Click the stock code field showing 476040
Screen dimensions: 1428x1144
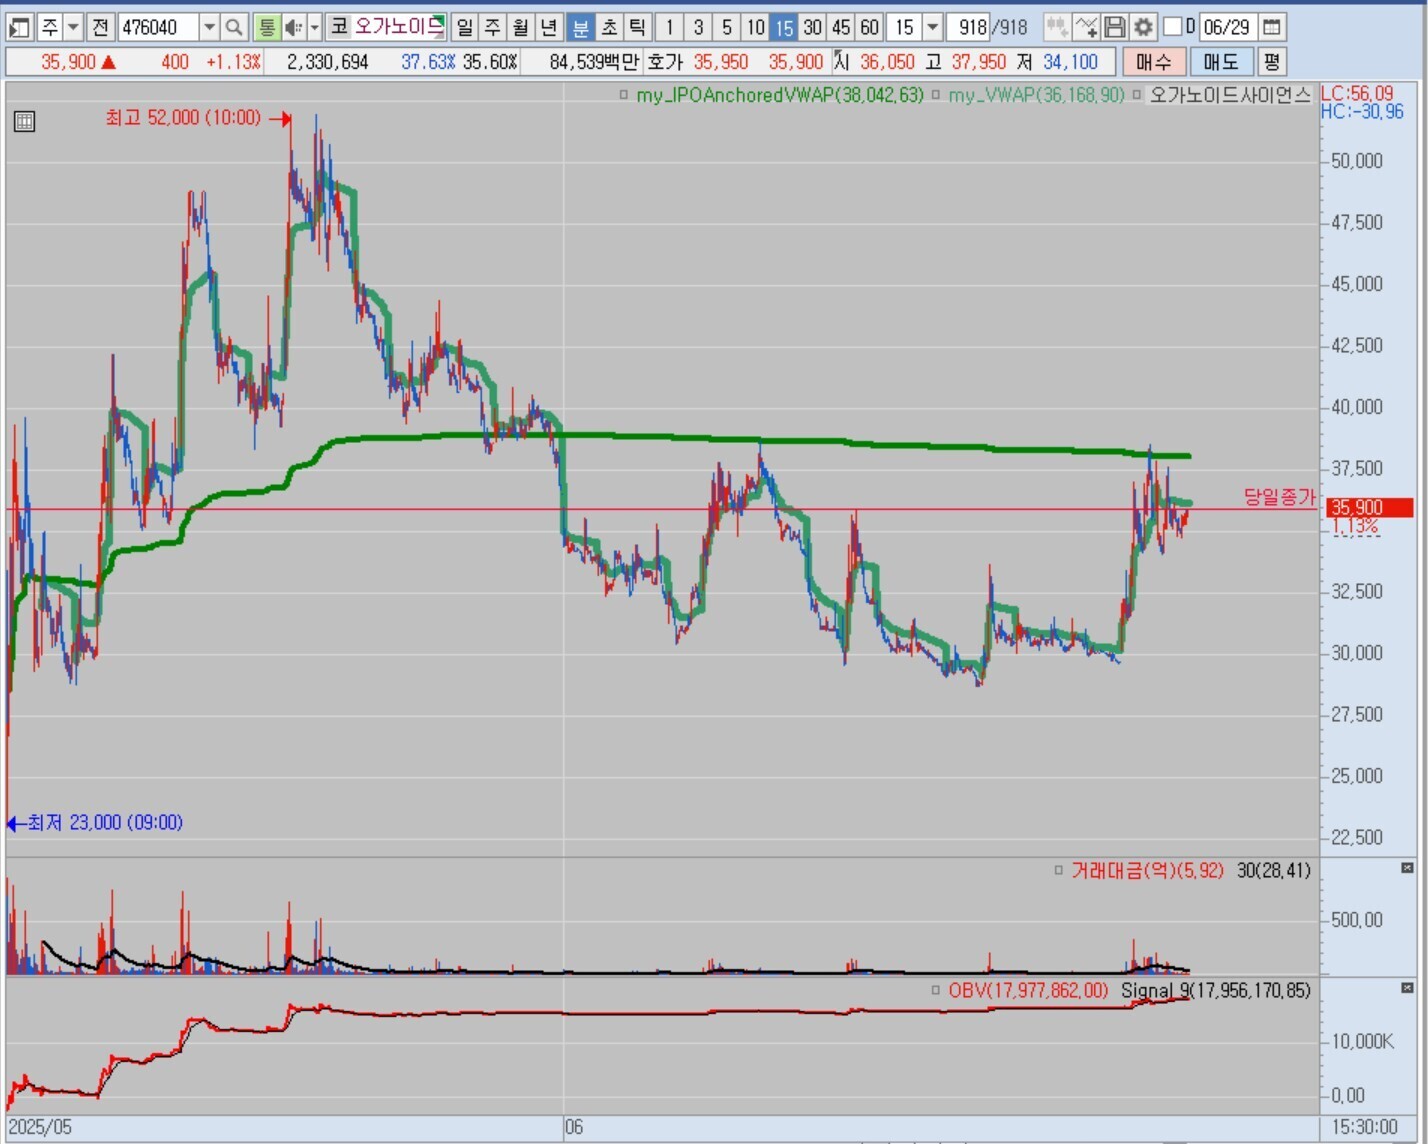[x=159, y=27]
